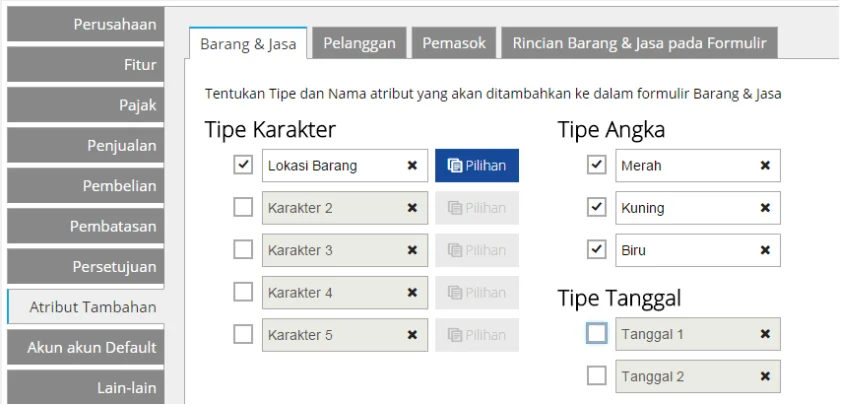841x406 pixels.
Task: Click the X icon in the Tanggal 2 field
Action: click(x=765, y=377)
